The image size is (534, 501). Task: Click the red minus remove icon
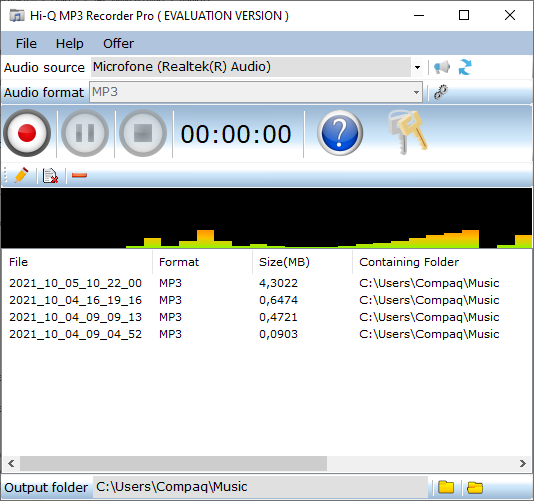tap(79, 175)
